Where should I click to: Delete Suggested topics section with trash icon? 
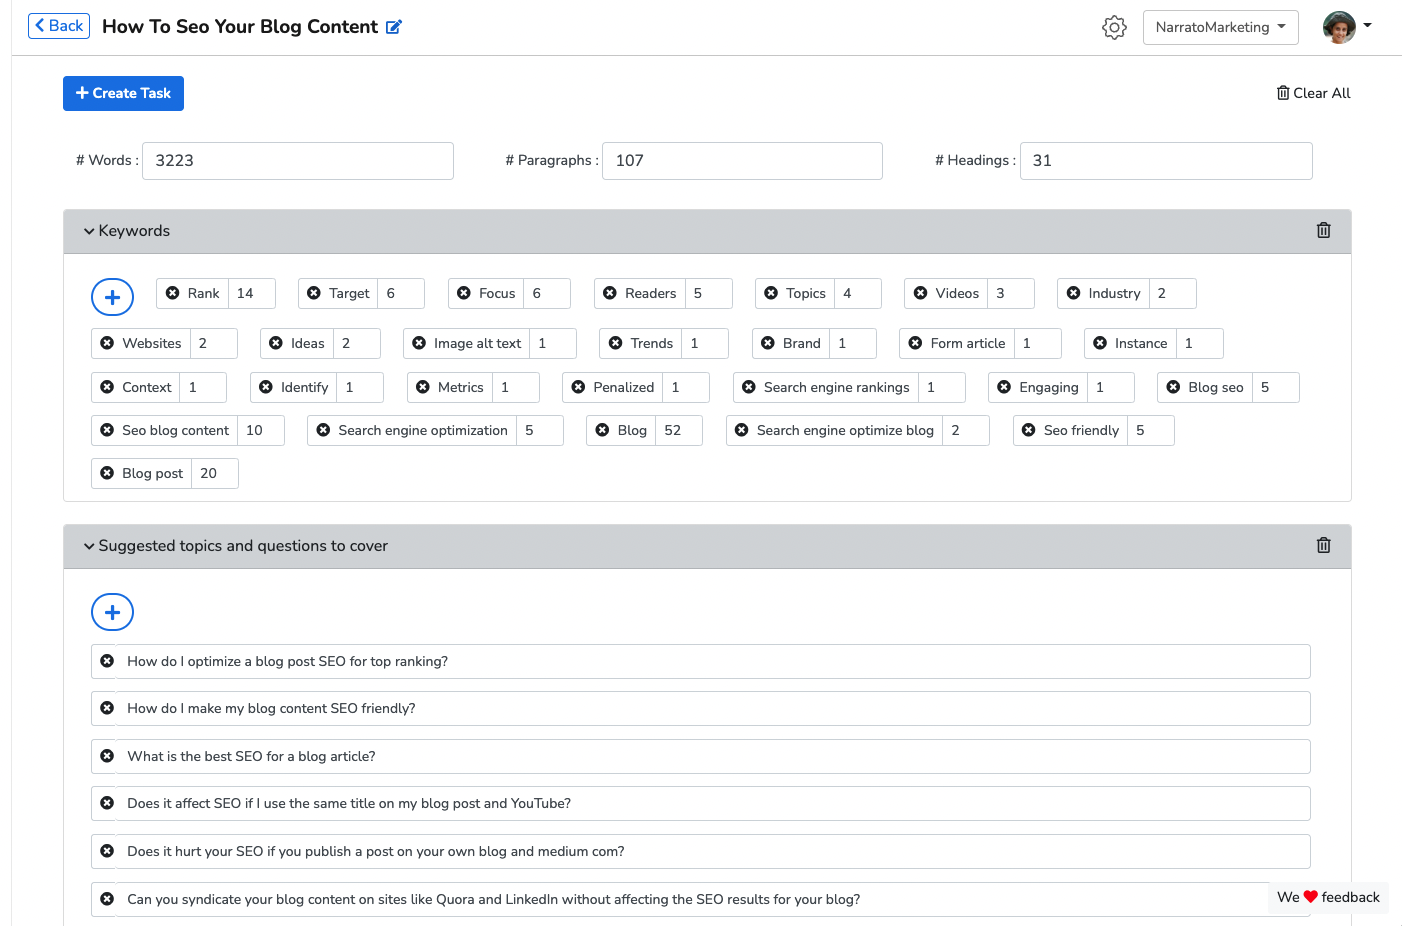(1323, 546)
